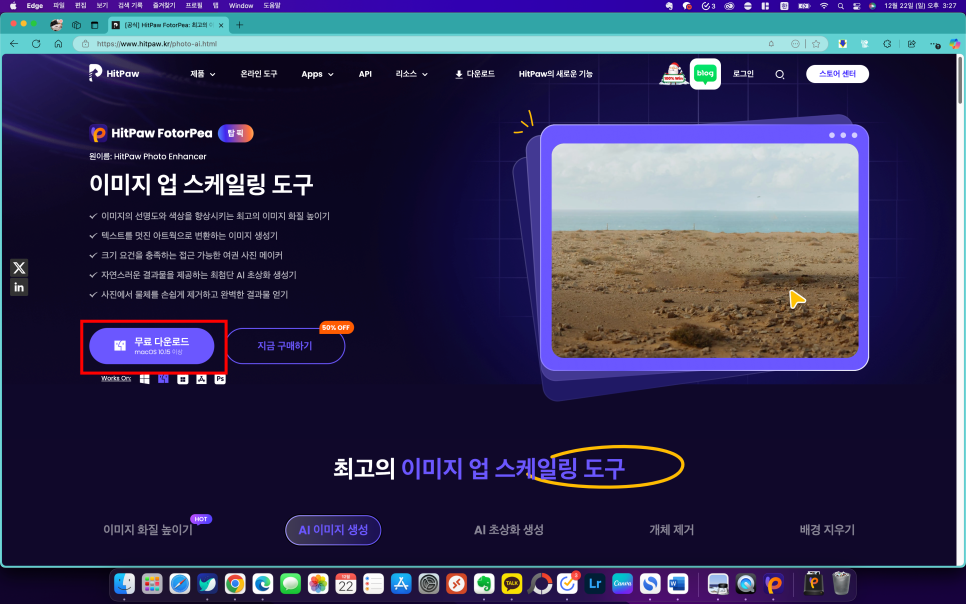Open the 다운로드 nav item
Image resolution: width=966 pixels, height=604 pixels.
(475, 74)
